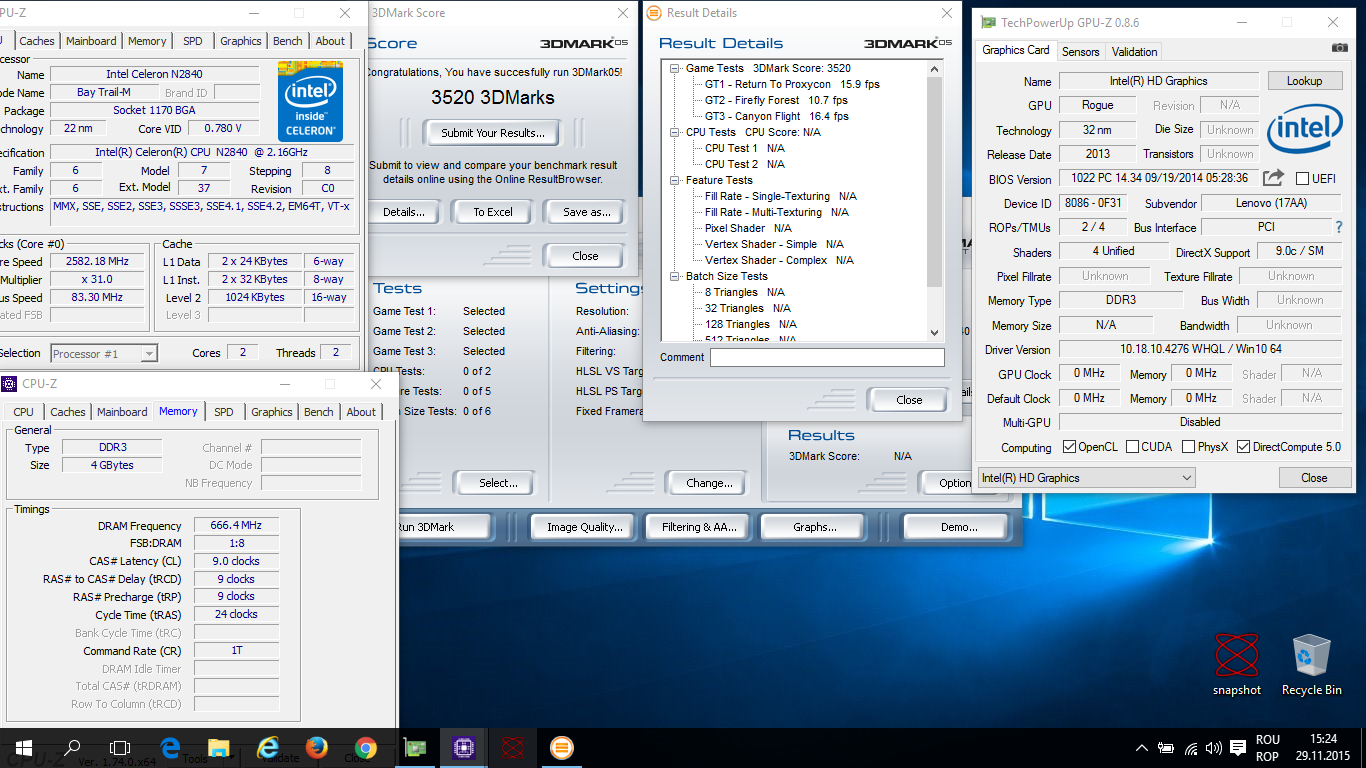
Task: Show hidden system tray icons
Action: 1142,748
